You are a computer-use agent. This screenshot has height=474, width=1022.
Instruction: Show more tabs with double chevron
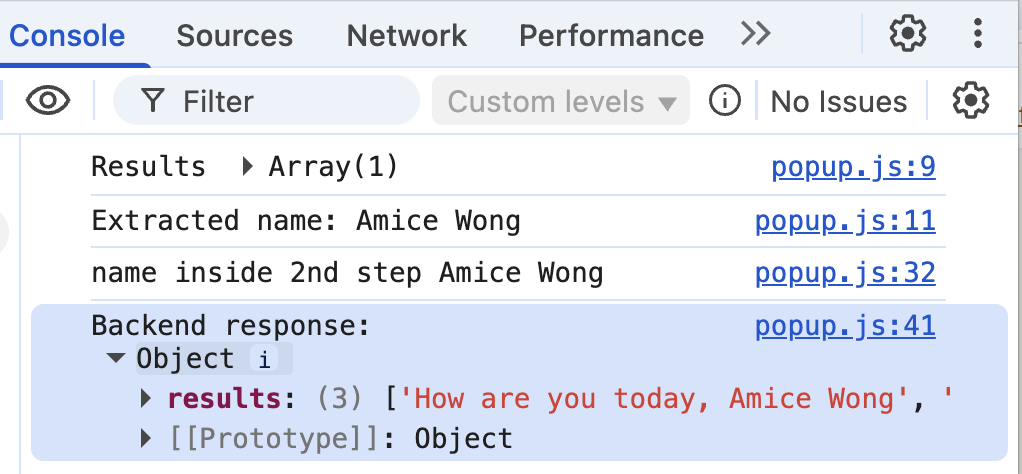[x=756, y=35]
